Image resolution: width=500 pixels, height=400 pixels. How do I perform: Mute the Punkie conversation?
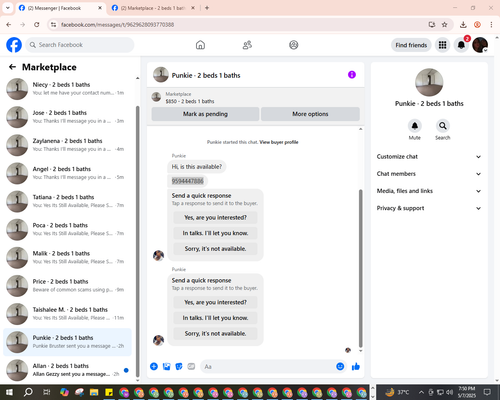click(415, 126)
